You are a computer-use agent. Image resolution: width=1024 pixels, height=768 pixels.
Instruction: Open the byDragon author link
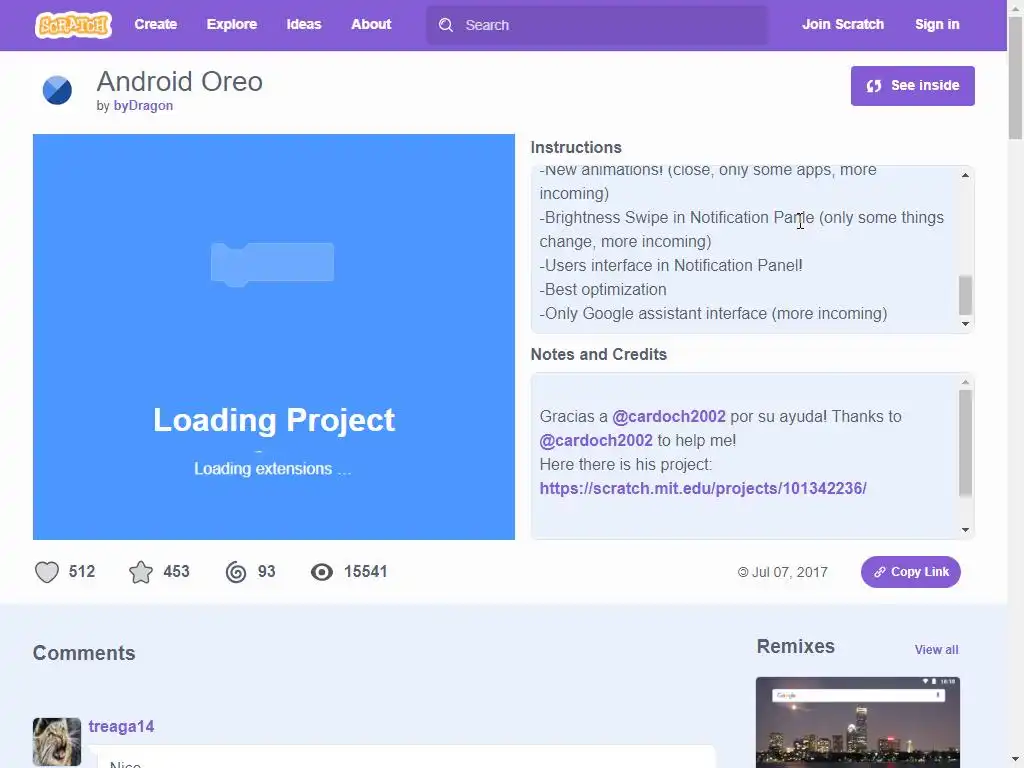click(143, 106)
